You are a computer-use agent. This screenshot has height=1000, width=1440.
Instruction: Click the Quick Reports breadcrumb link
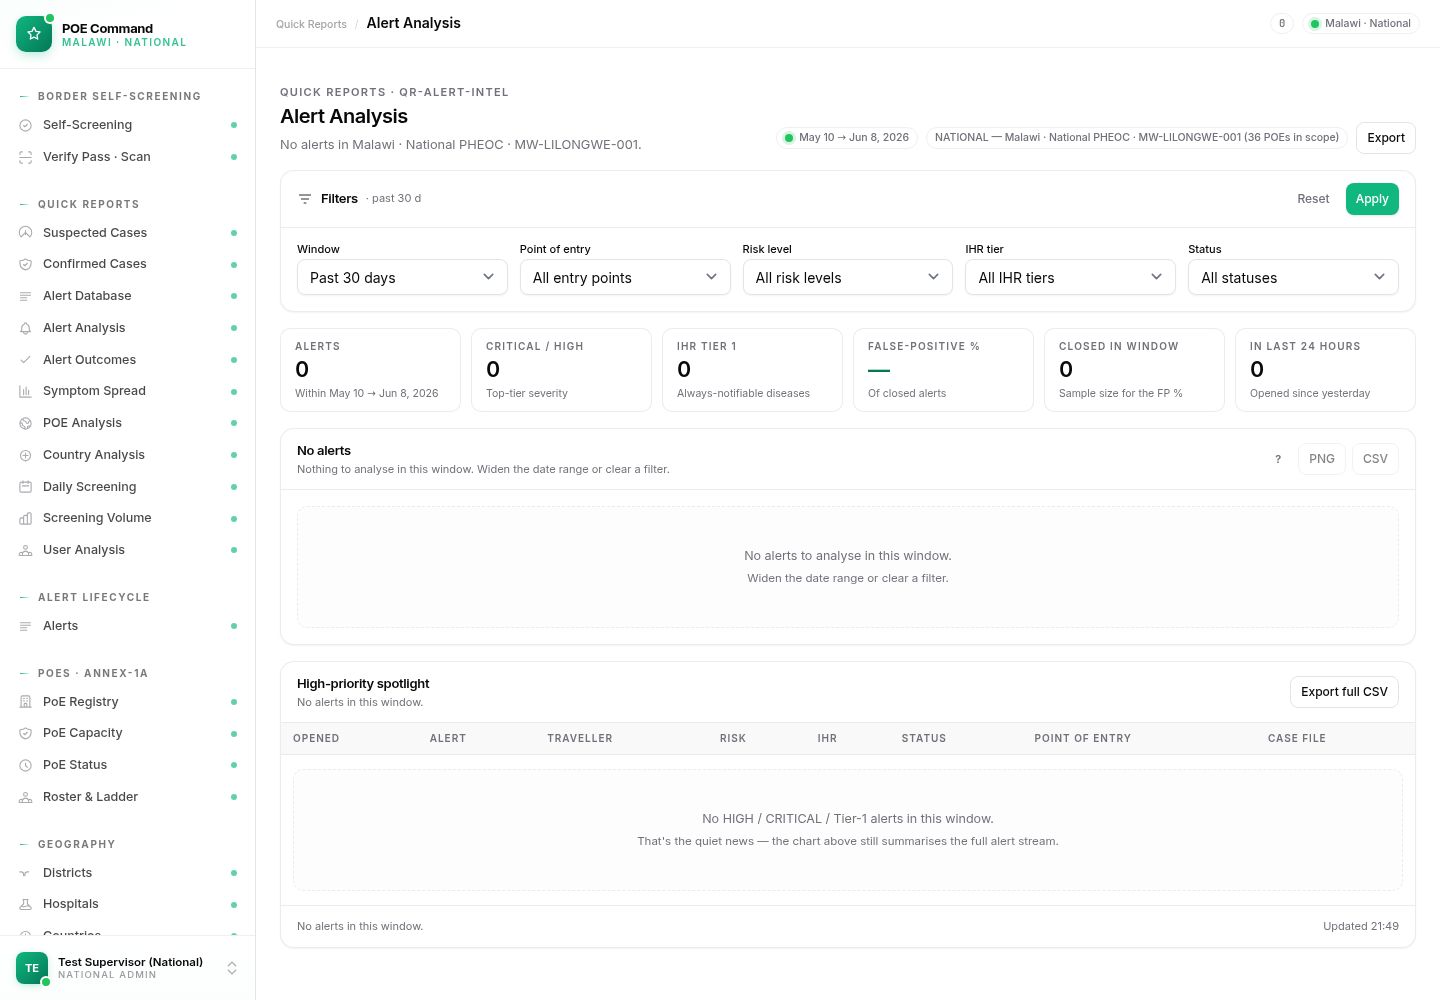pyautogui.click(x=311, y=24)
